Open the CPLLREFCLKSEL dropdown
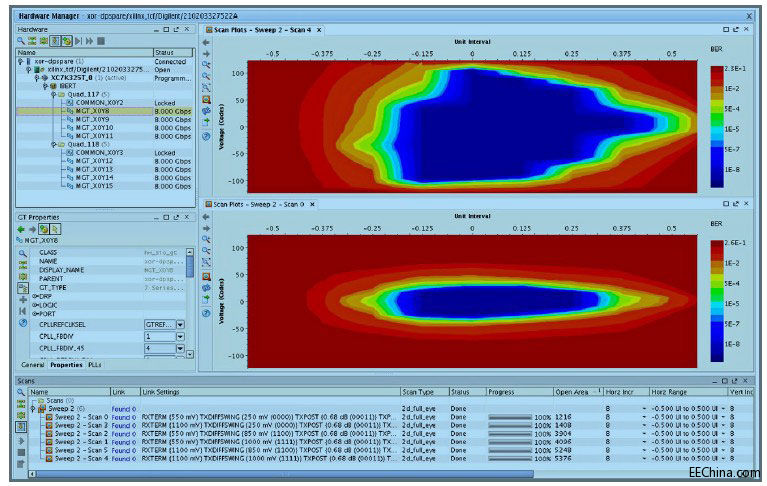Image resolution: width=767 pixels, height=486 pixels. coord(180,325)
